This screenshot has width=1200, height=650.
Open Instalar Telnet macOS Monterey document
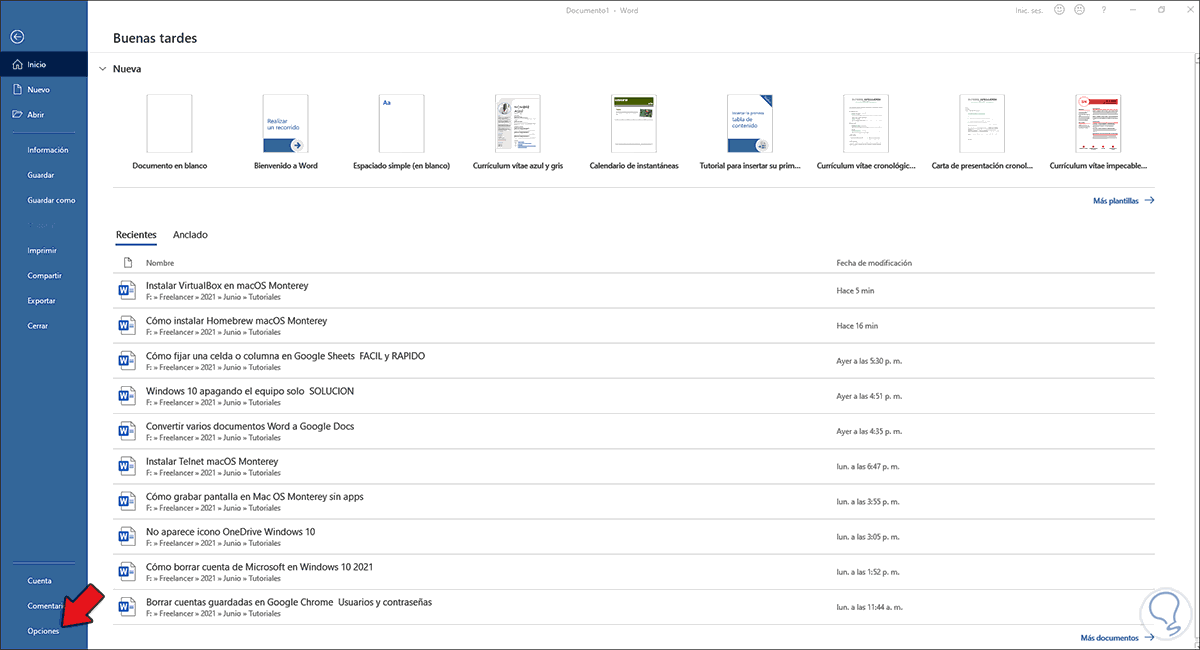click(634, 466)
